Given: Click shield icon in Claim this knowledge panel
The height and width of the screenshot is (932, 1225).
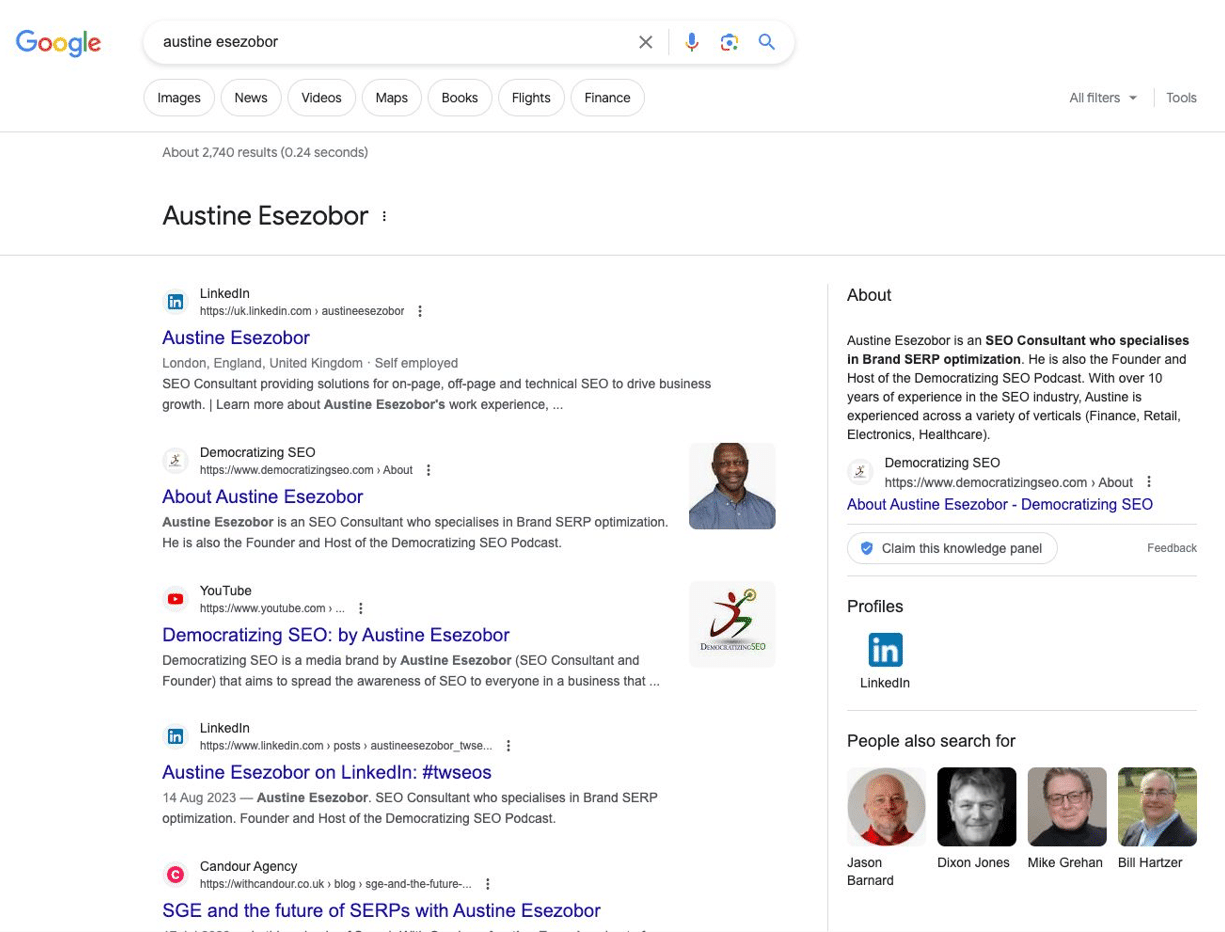Looking at the screenshot, I should [867, 548].
